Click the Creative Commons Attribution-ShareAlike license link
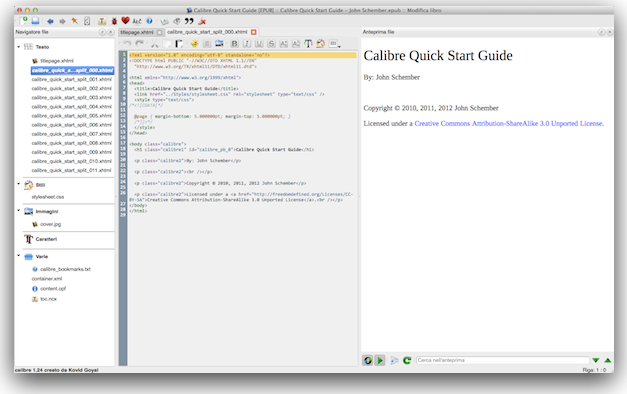 tap(509, 124)
